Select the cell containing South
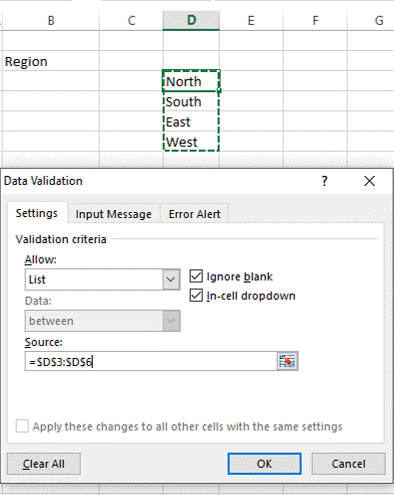 point(191,101)
